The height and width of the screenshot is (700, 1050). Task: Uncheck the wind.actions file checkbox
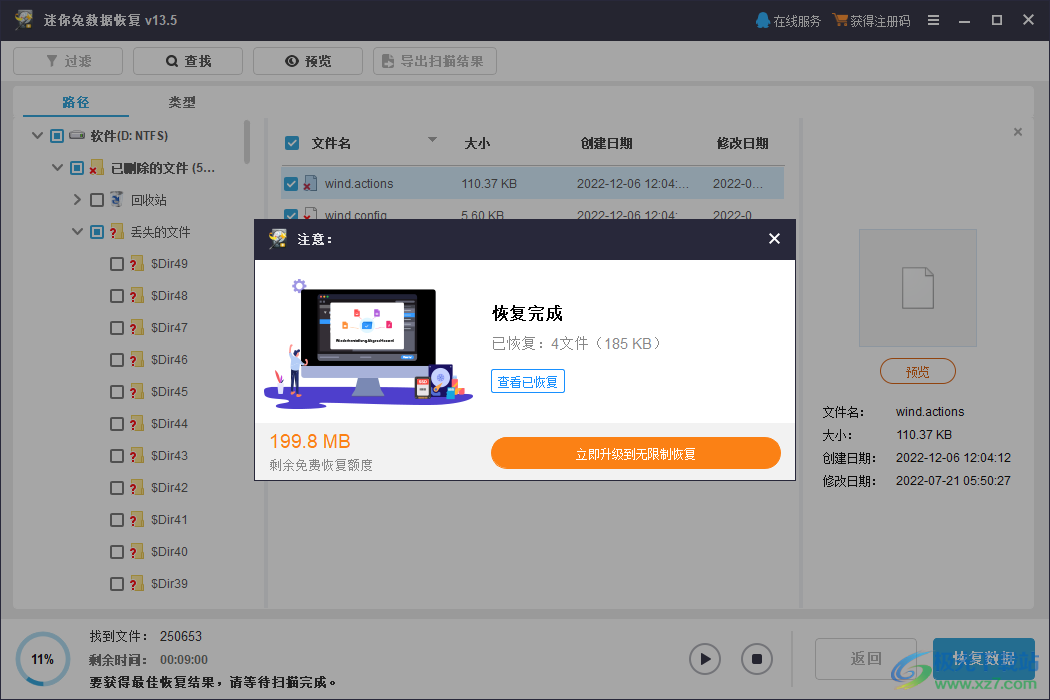291,183
